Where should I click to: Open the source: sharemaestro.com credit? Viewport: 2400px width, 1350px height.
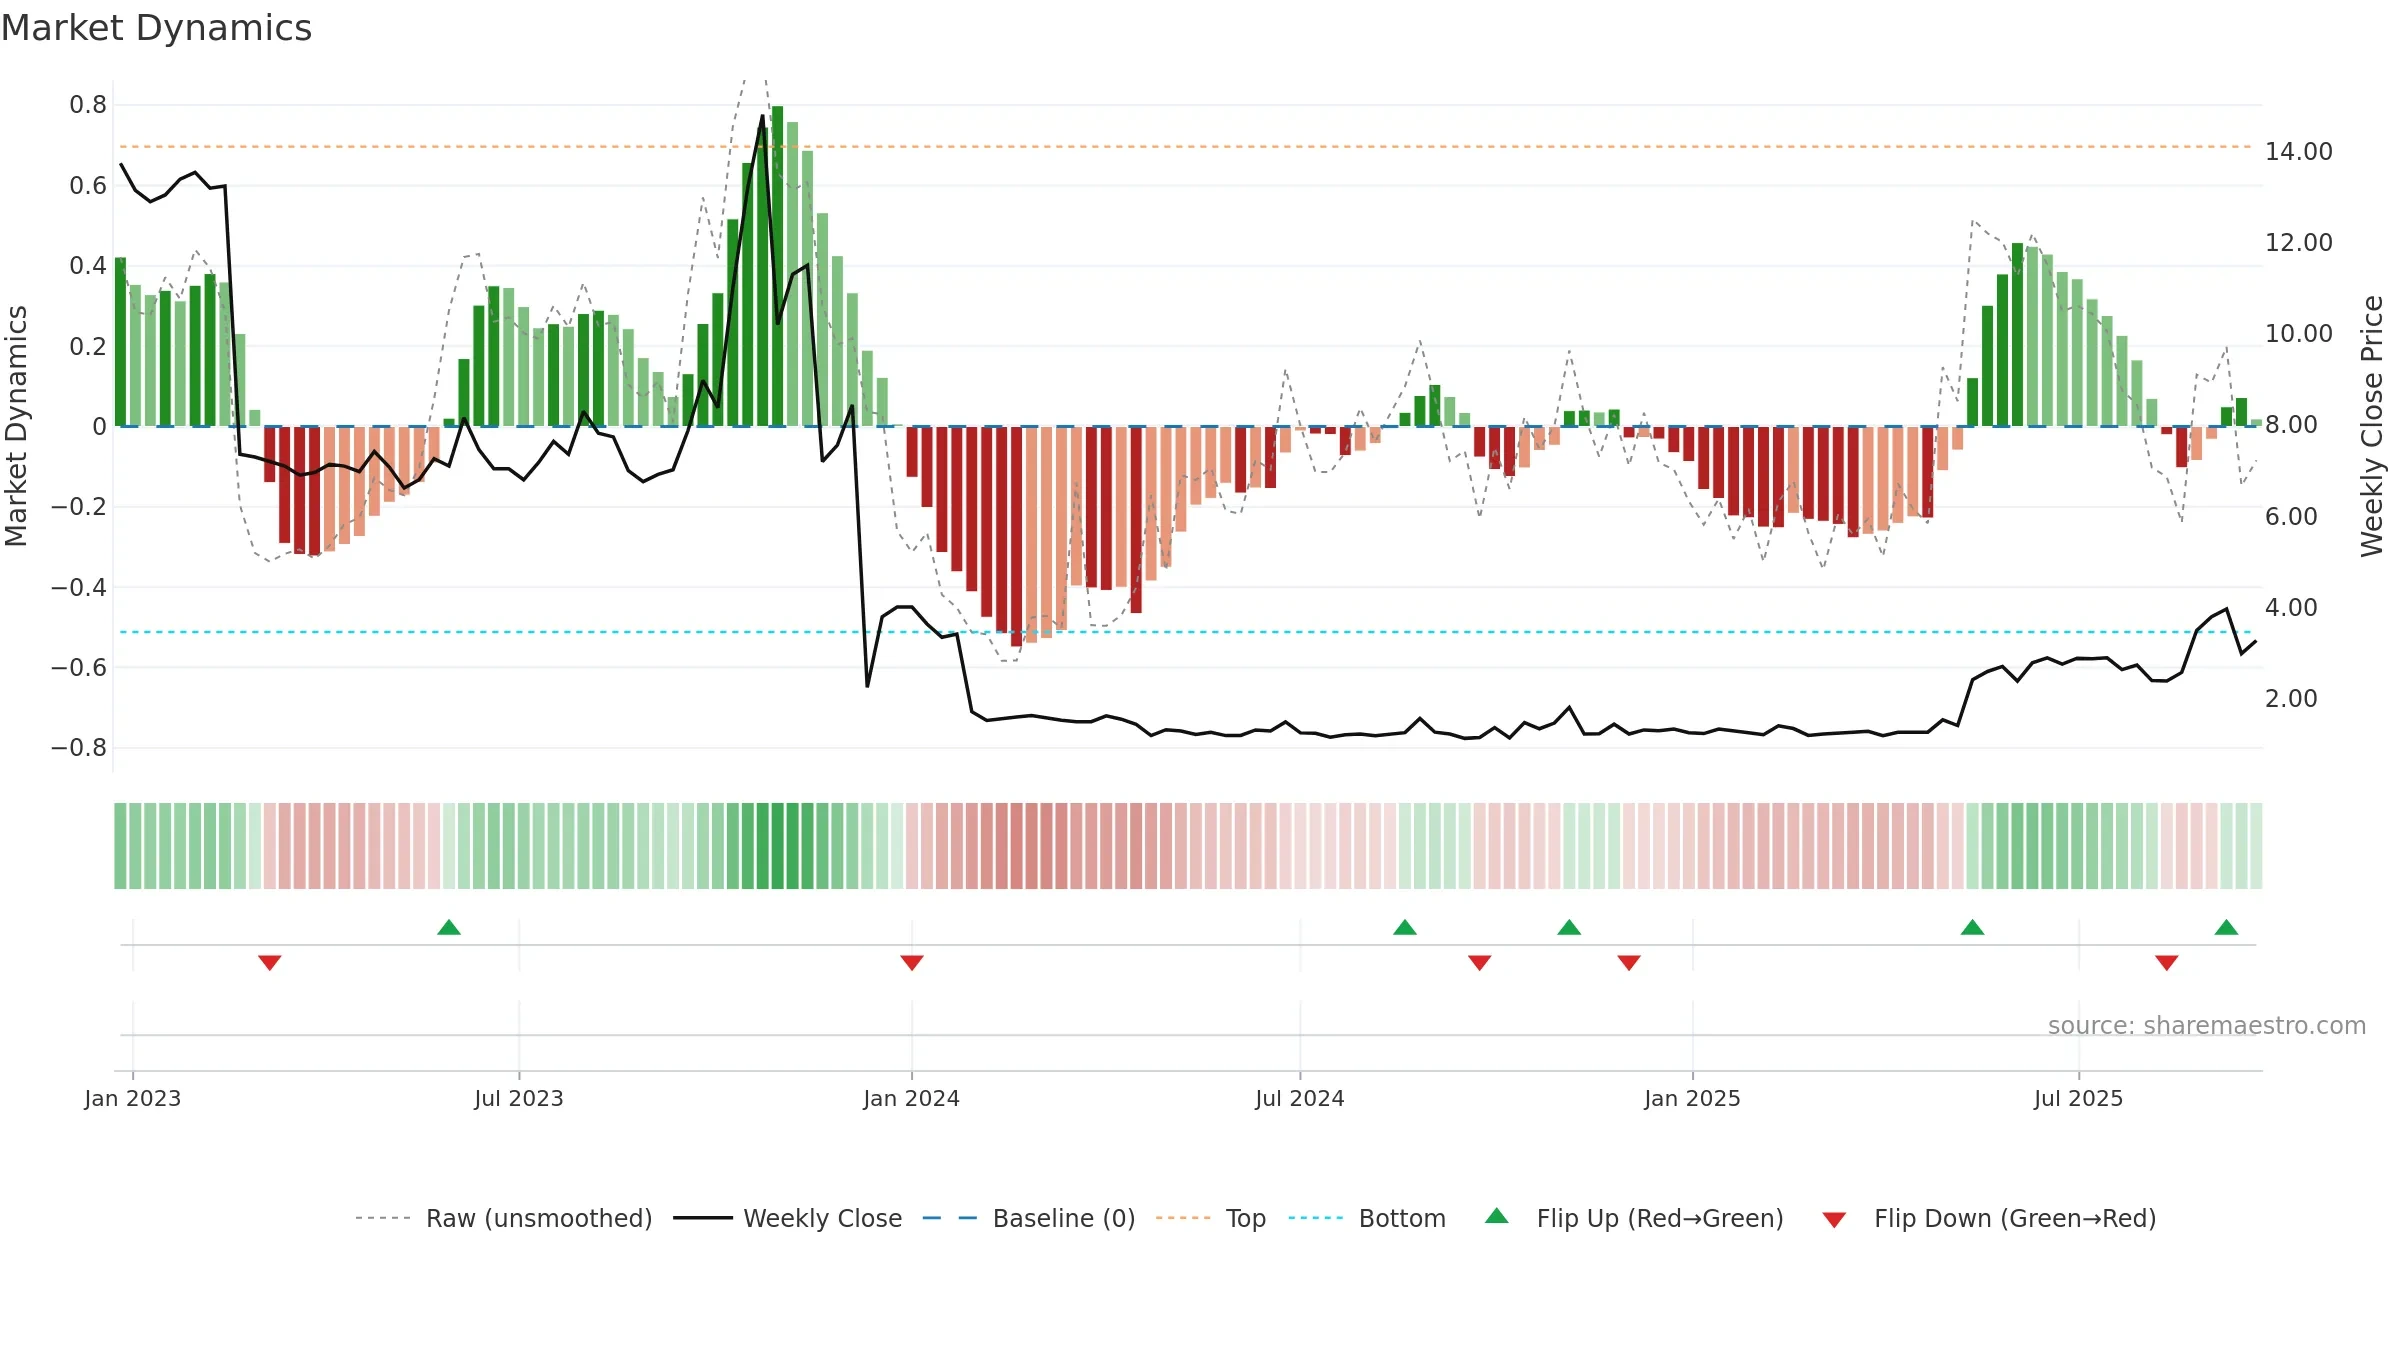[2207, 1025]
